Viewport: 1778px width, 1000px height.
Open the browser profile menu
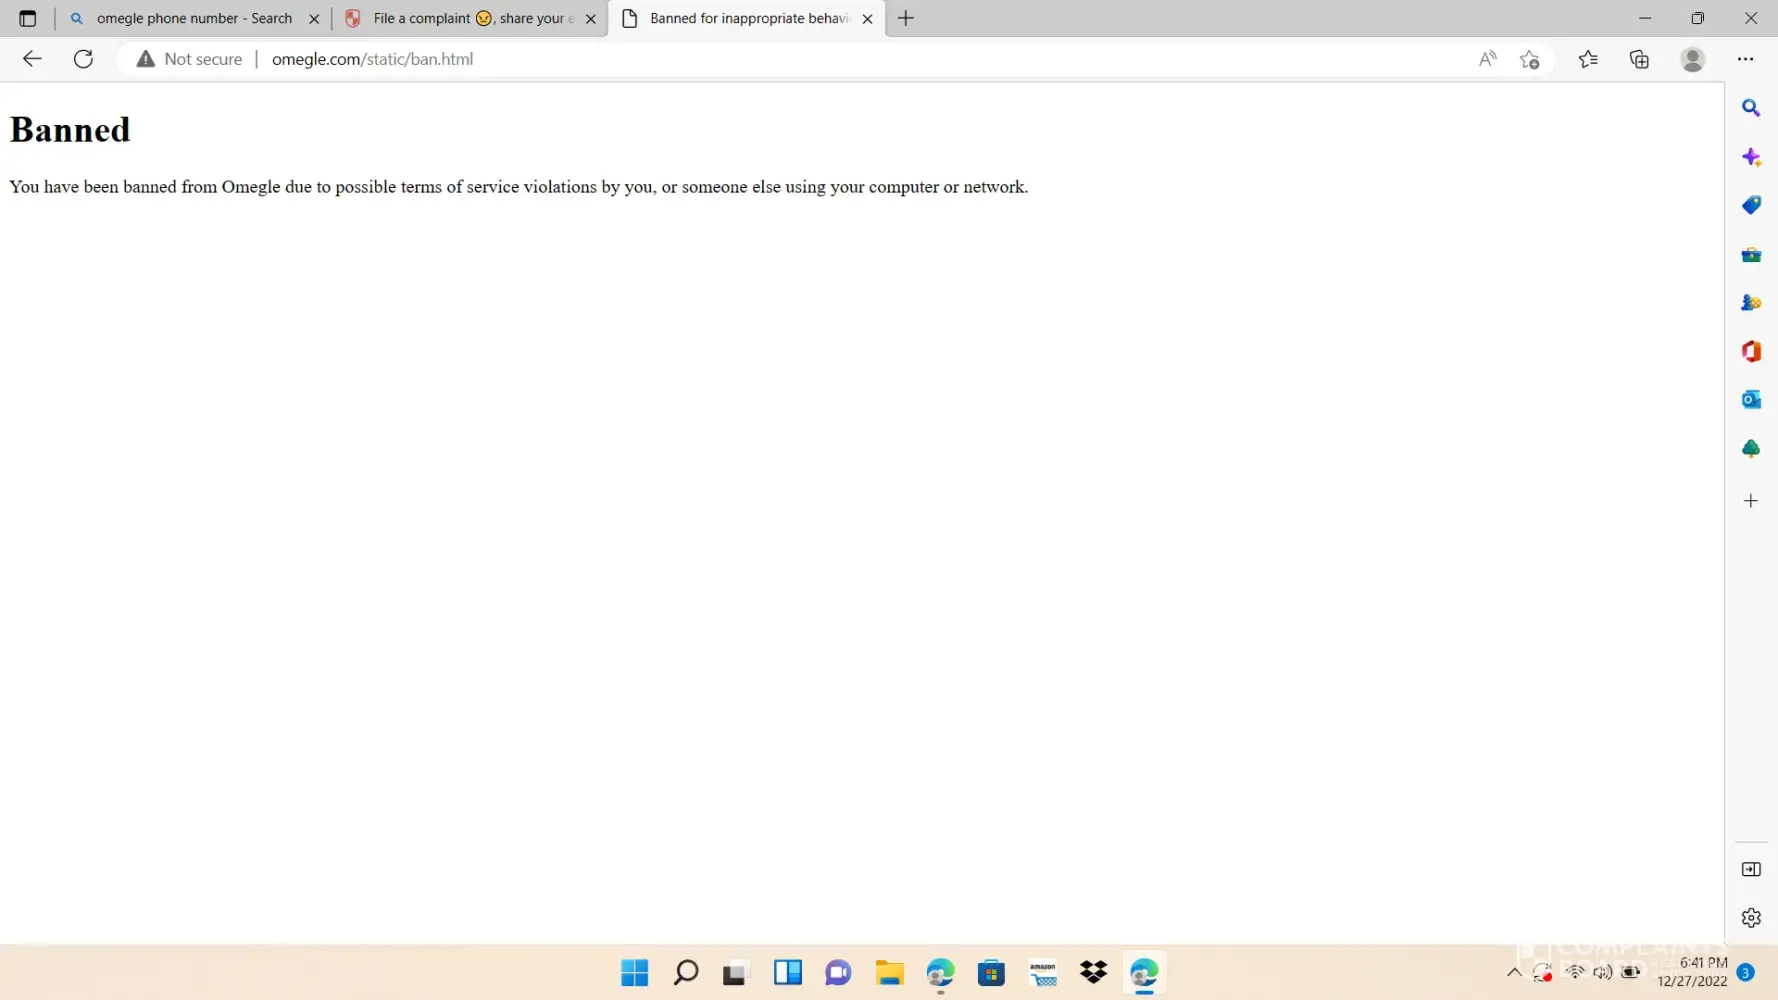click(x=1692, y=59)
